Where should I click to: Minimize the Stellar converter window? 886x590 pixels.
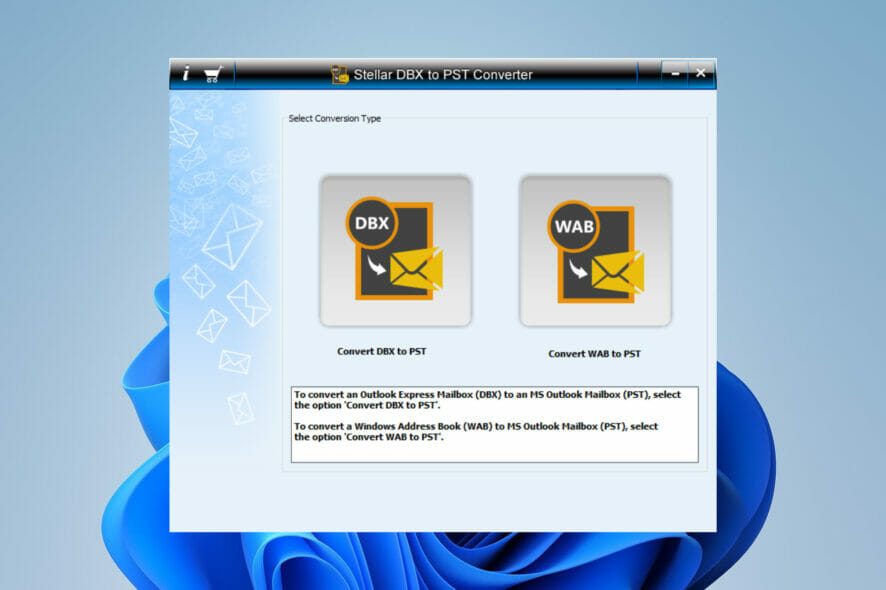[675, 73]
